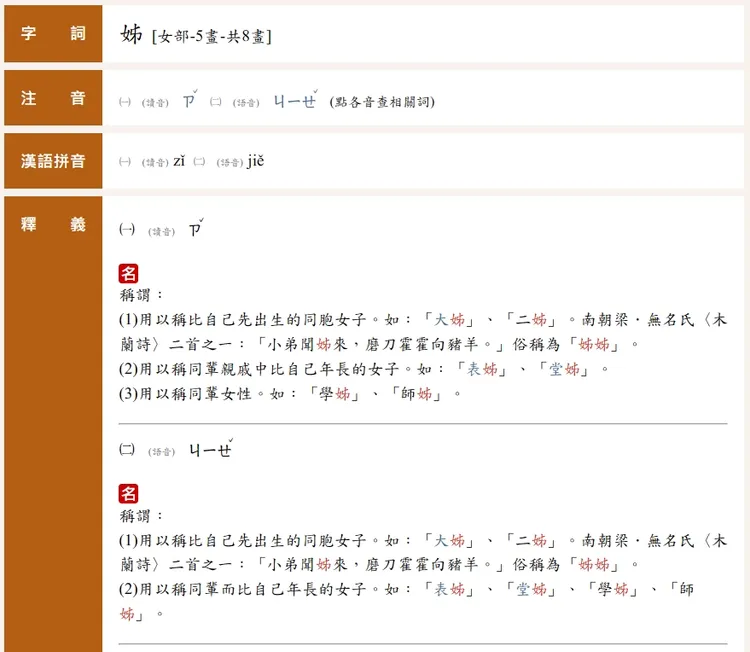750x652 pixels.
Task: Select the 字詞 header tab
Action: pyautogui.click(x=53, y=34)
